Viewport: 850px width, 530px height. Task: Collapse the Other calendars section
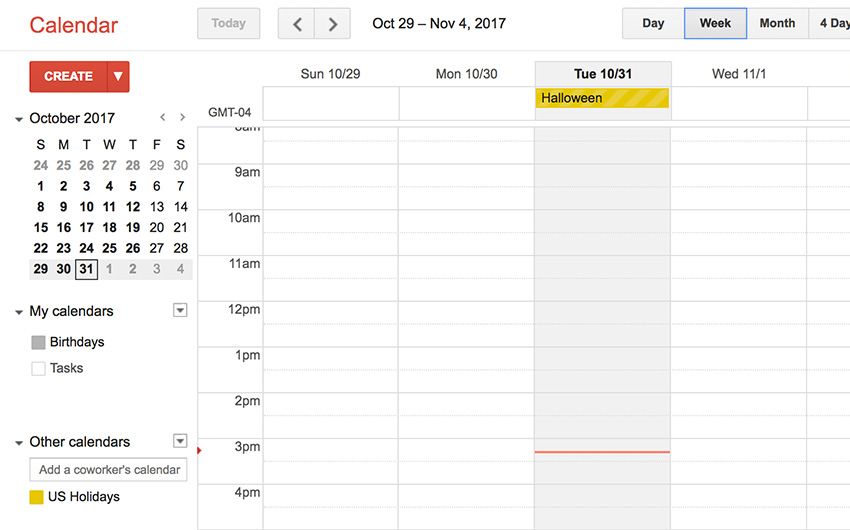(19, 443)
